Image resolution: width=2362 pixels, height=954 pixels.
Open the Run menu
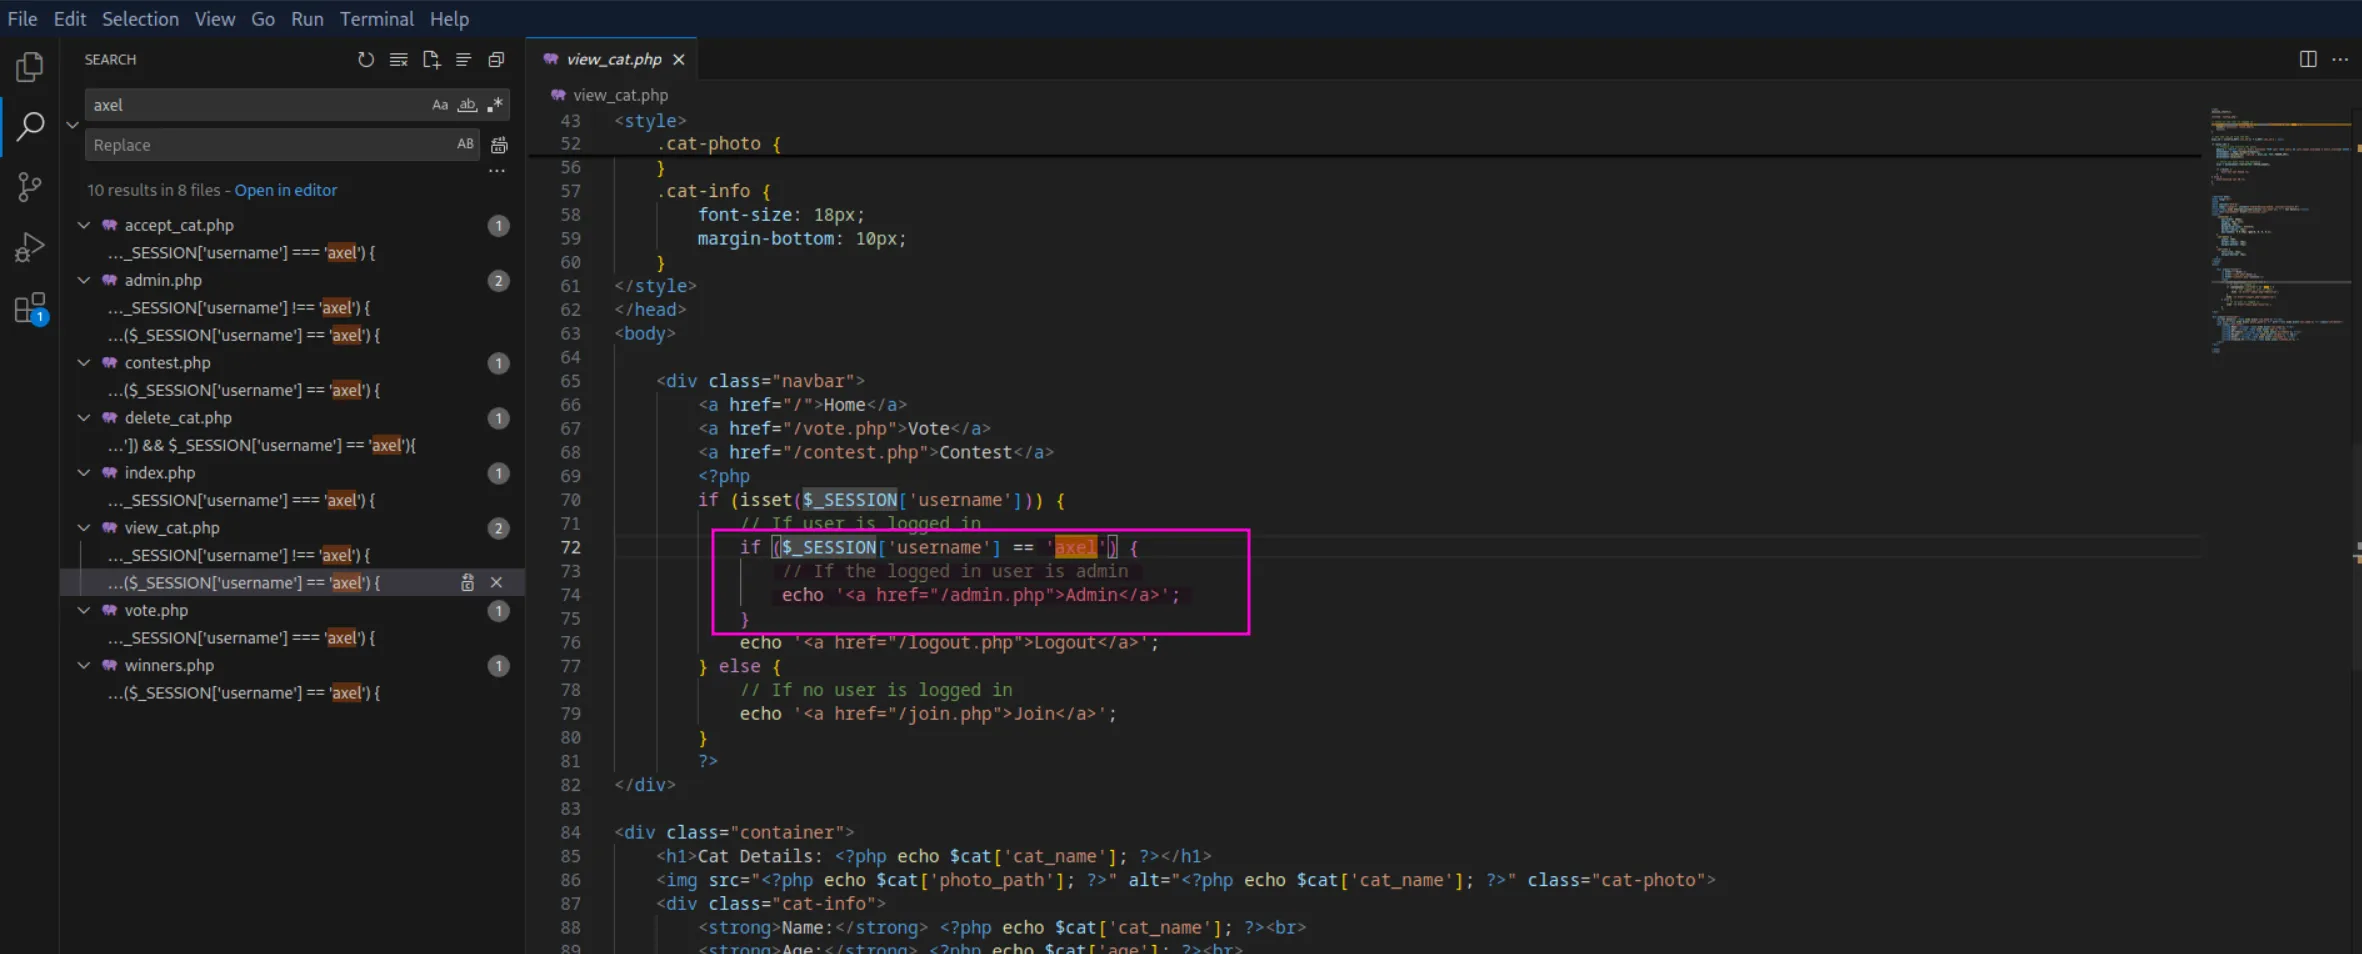307,19
